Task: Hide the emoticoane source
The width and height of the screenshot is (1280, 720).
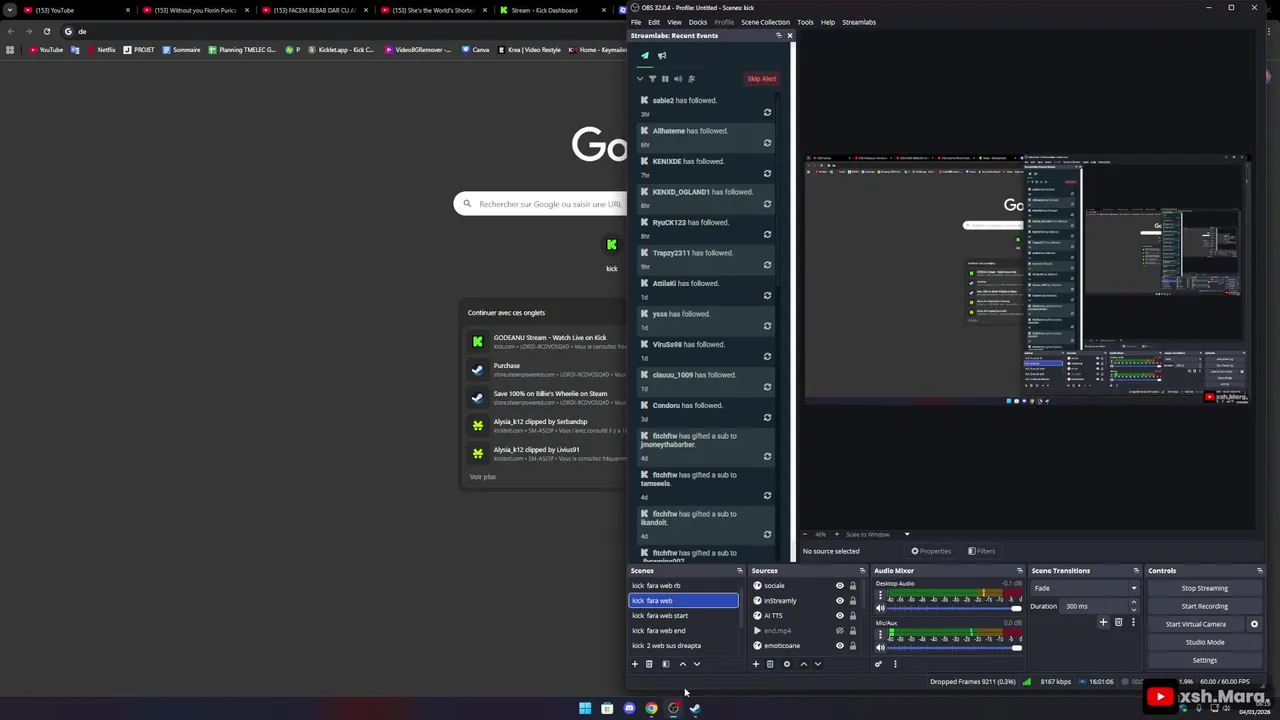Action: click(840, 646)
